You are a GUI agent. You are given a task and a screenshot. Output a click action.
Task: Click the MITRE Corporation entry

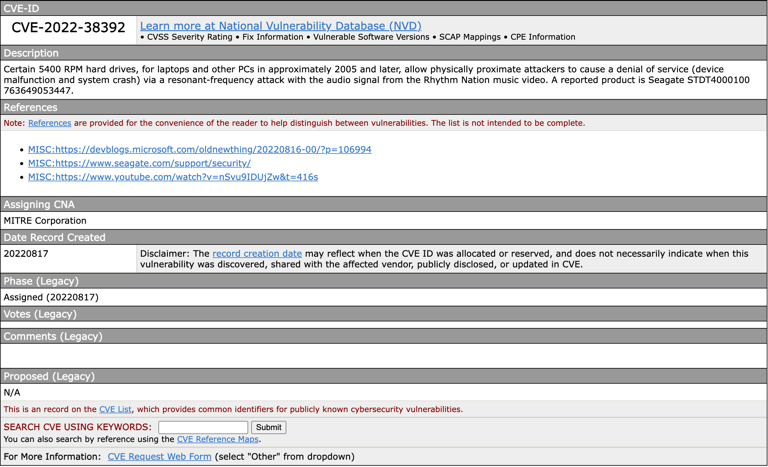coord(45,220)
